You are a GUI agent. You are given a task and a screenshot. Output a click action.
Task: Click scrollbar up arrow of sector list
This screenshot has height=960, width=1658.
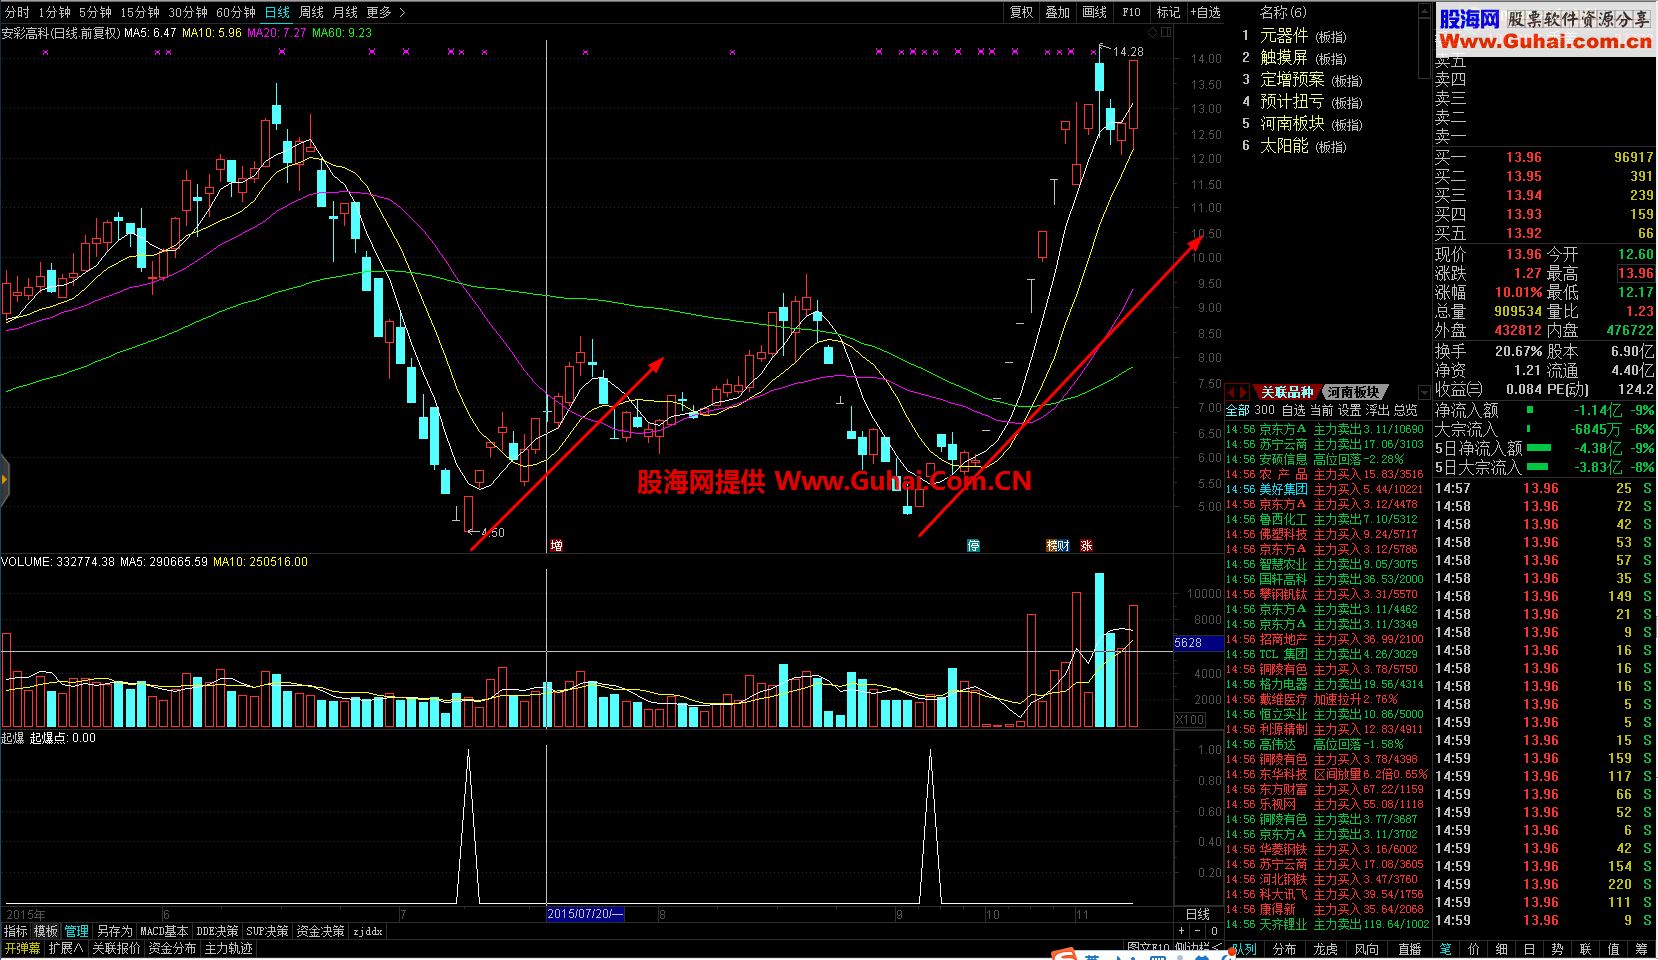point(1425,9)
